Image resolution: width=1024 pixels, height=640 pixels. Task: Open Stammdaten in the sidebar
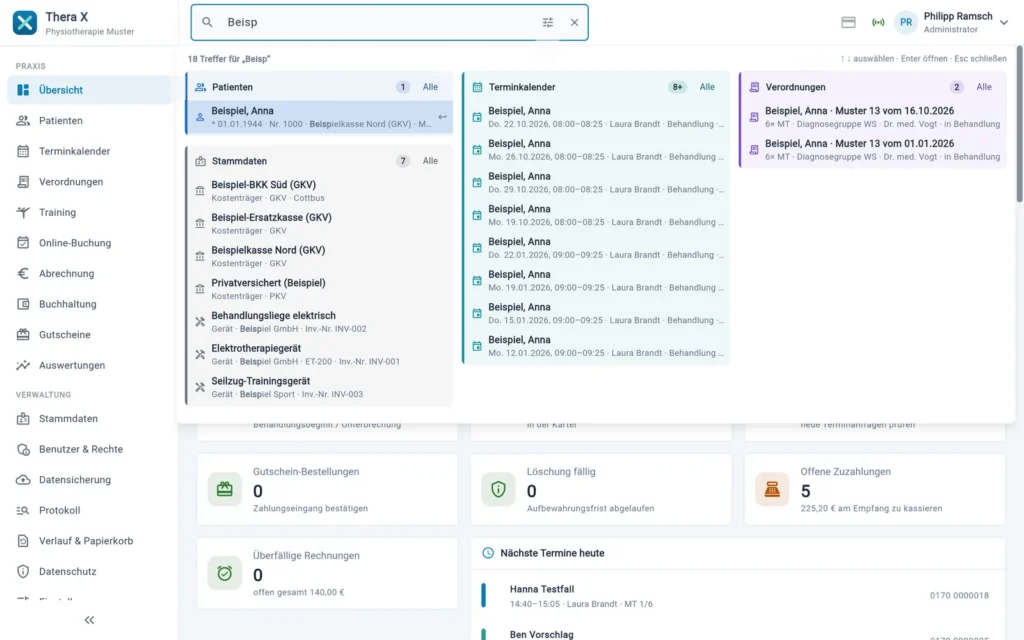point(89,419)
